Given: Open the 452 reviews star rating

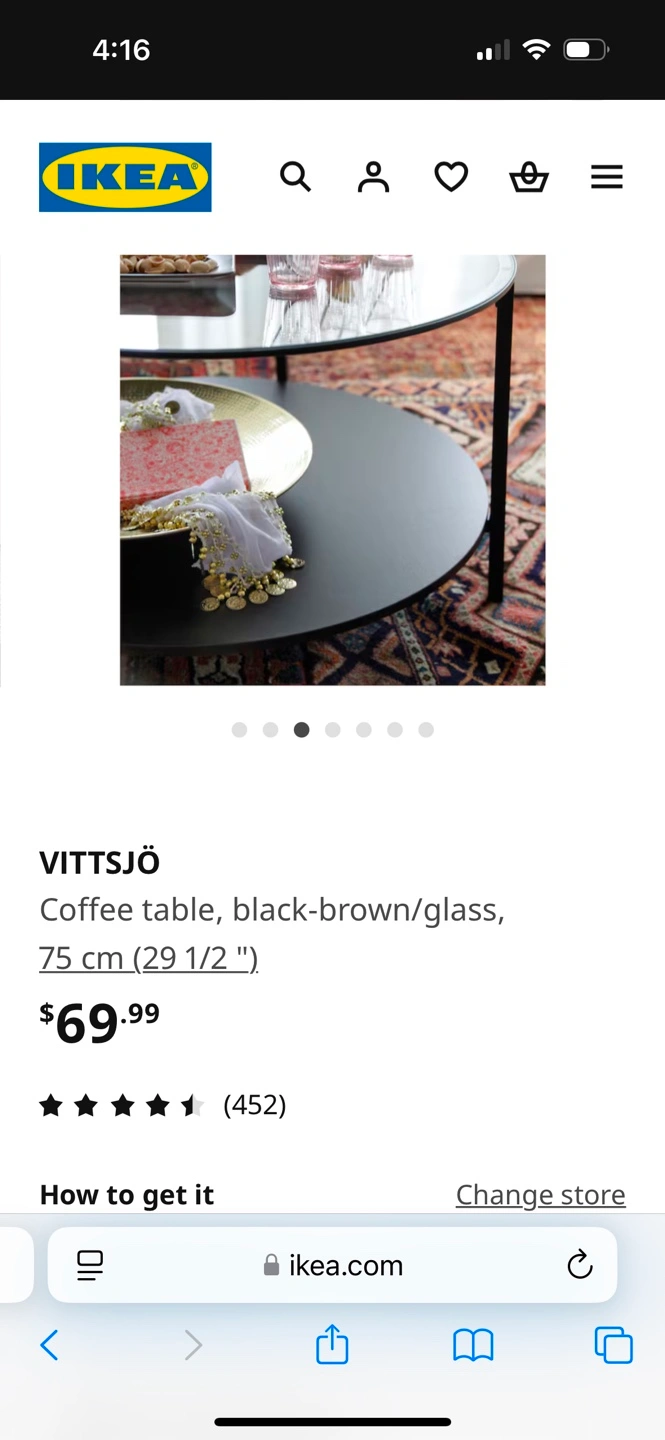Looking at the screenshot, I should pos(163,1105).
